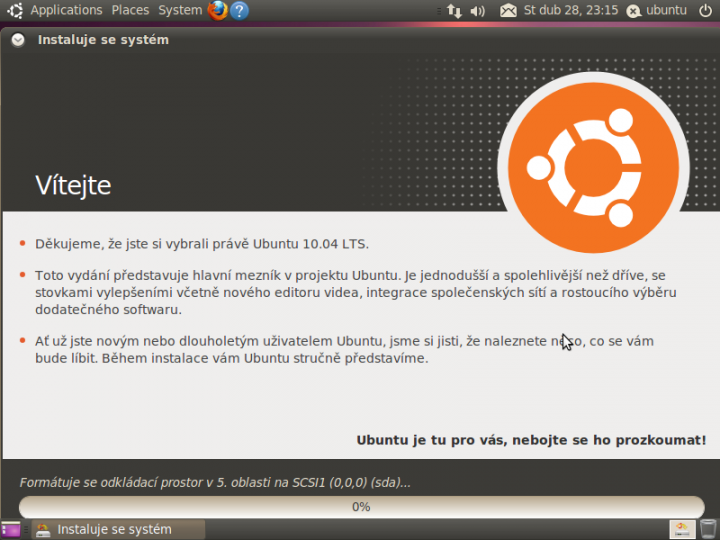Launch Firefox from the top panel
Viewport: 720px width, 540px height.
218,10
